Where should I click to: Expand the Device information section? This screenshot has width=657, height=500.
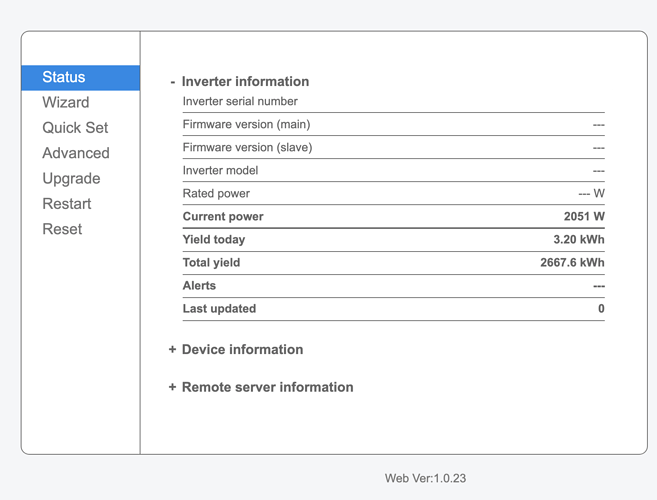point(242,350)
